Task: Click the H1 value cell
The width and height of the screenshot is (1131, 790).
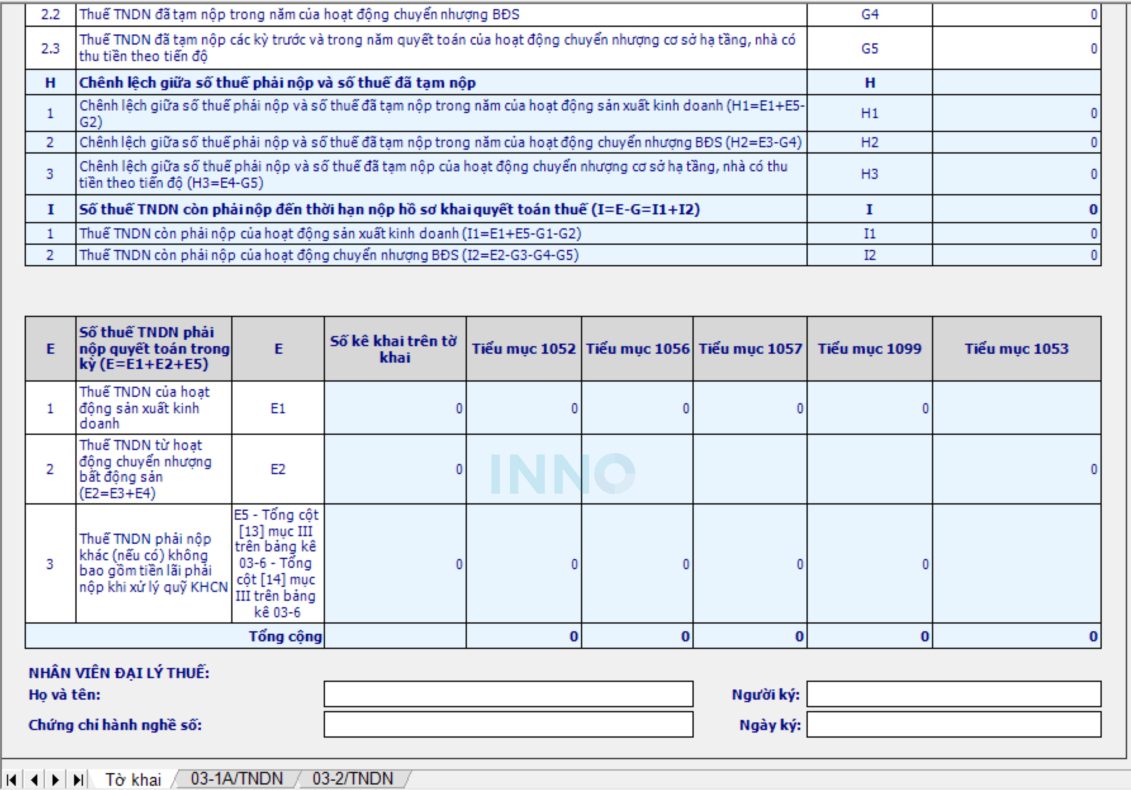Action: (1016, 113)
